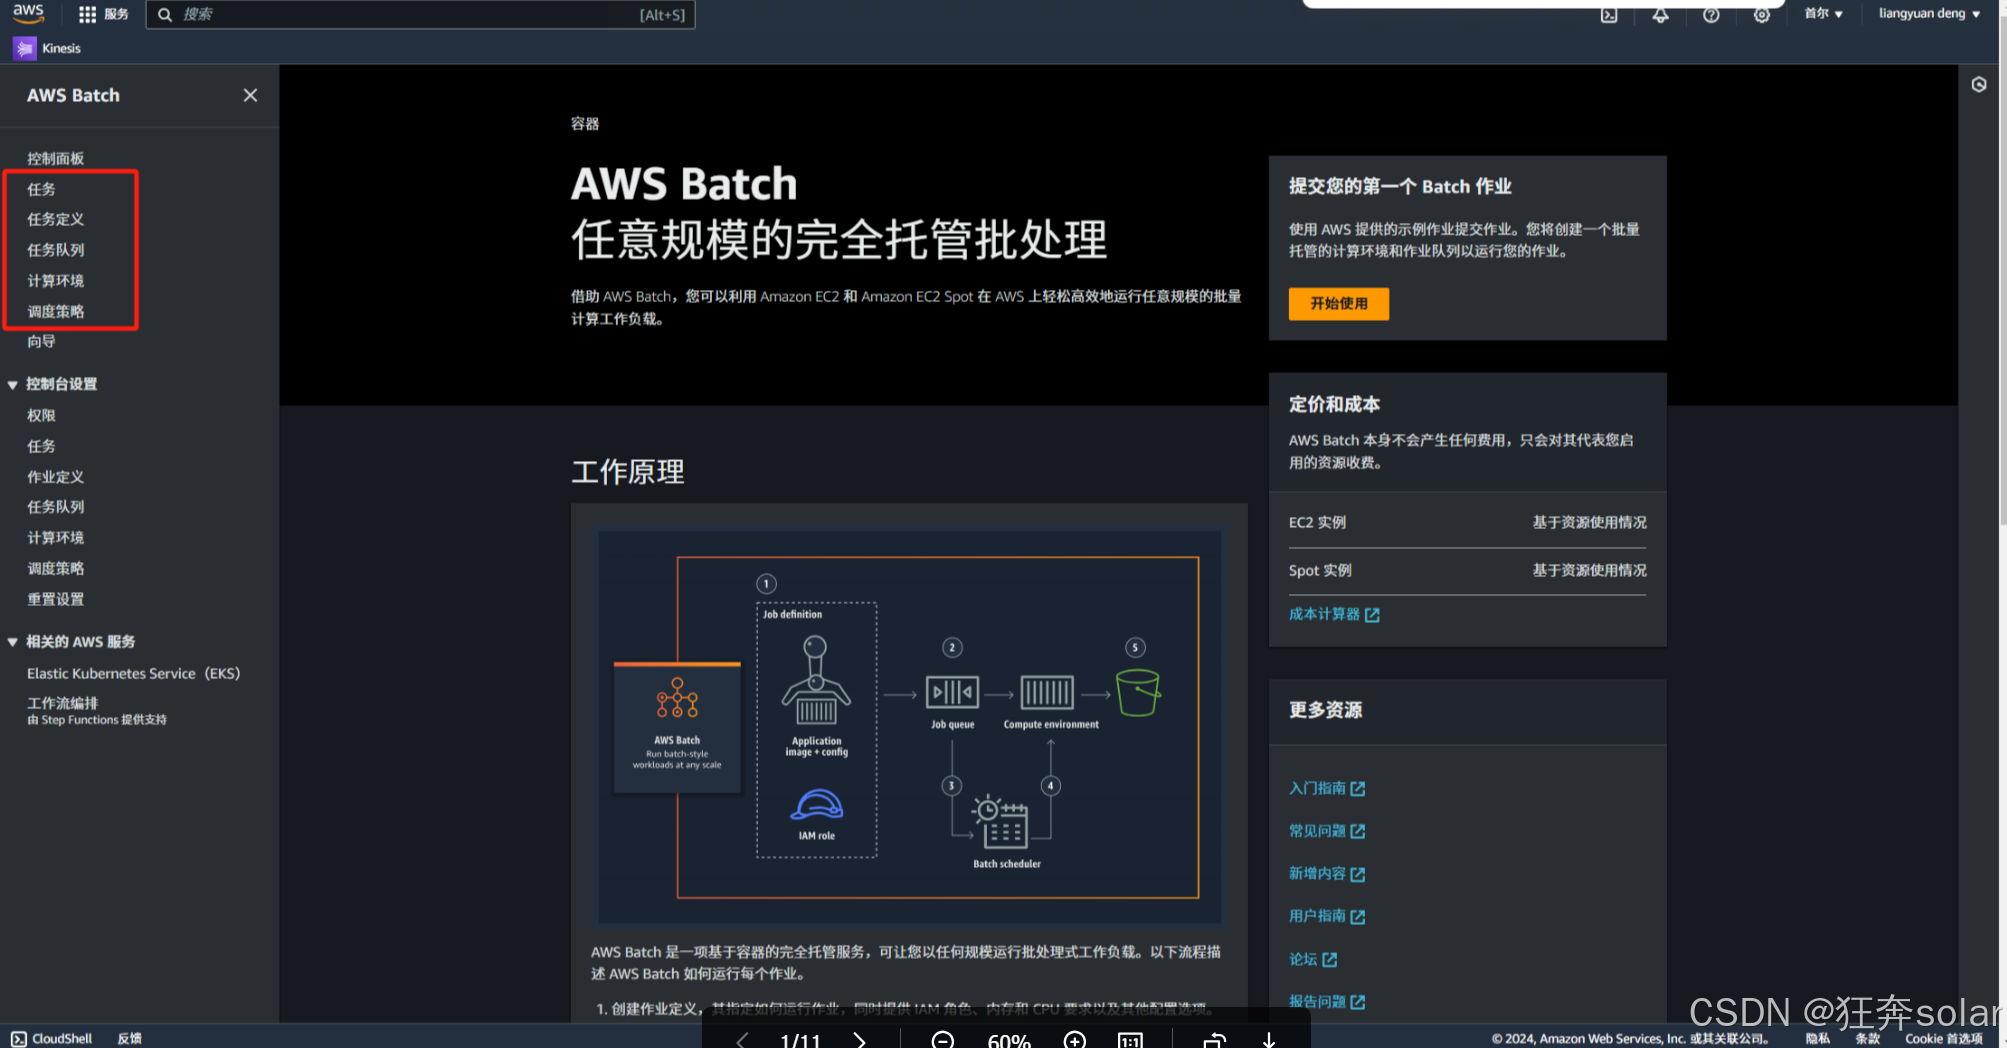This screenshot has width=2007, height=1048.
Task: Open the services grid menu
Action: [88, 14]
